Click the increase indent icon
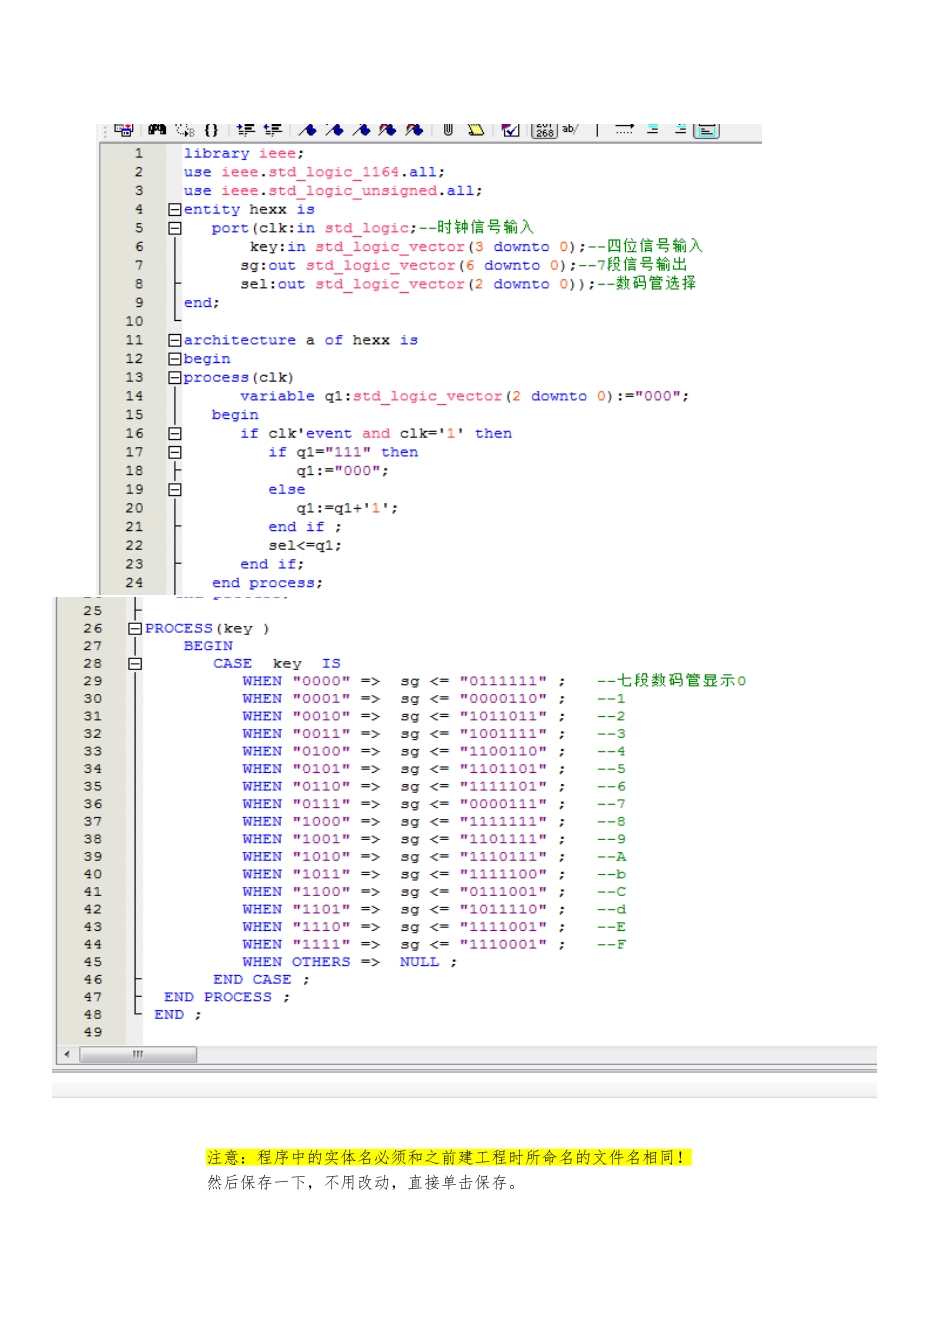The image size is (950, 1344). pyautogui.click(x=246, y=130)
